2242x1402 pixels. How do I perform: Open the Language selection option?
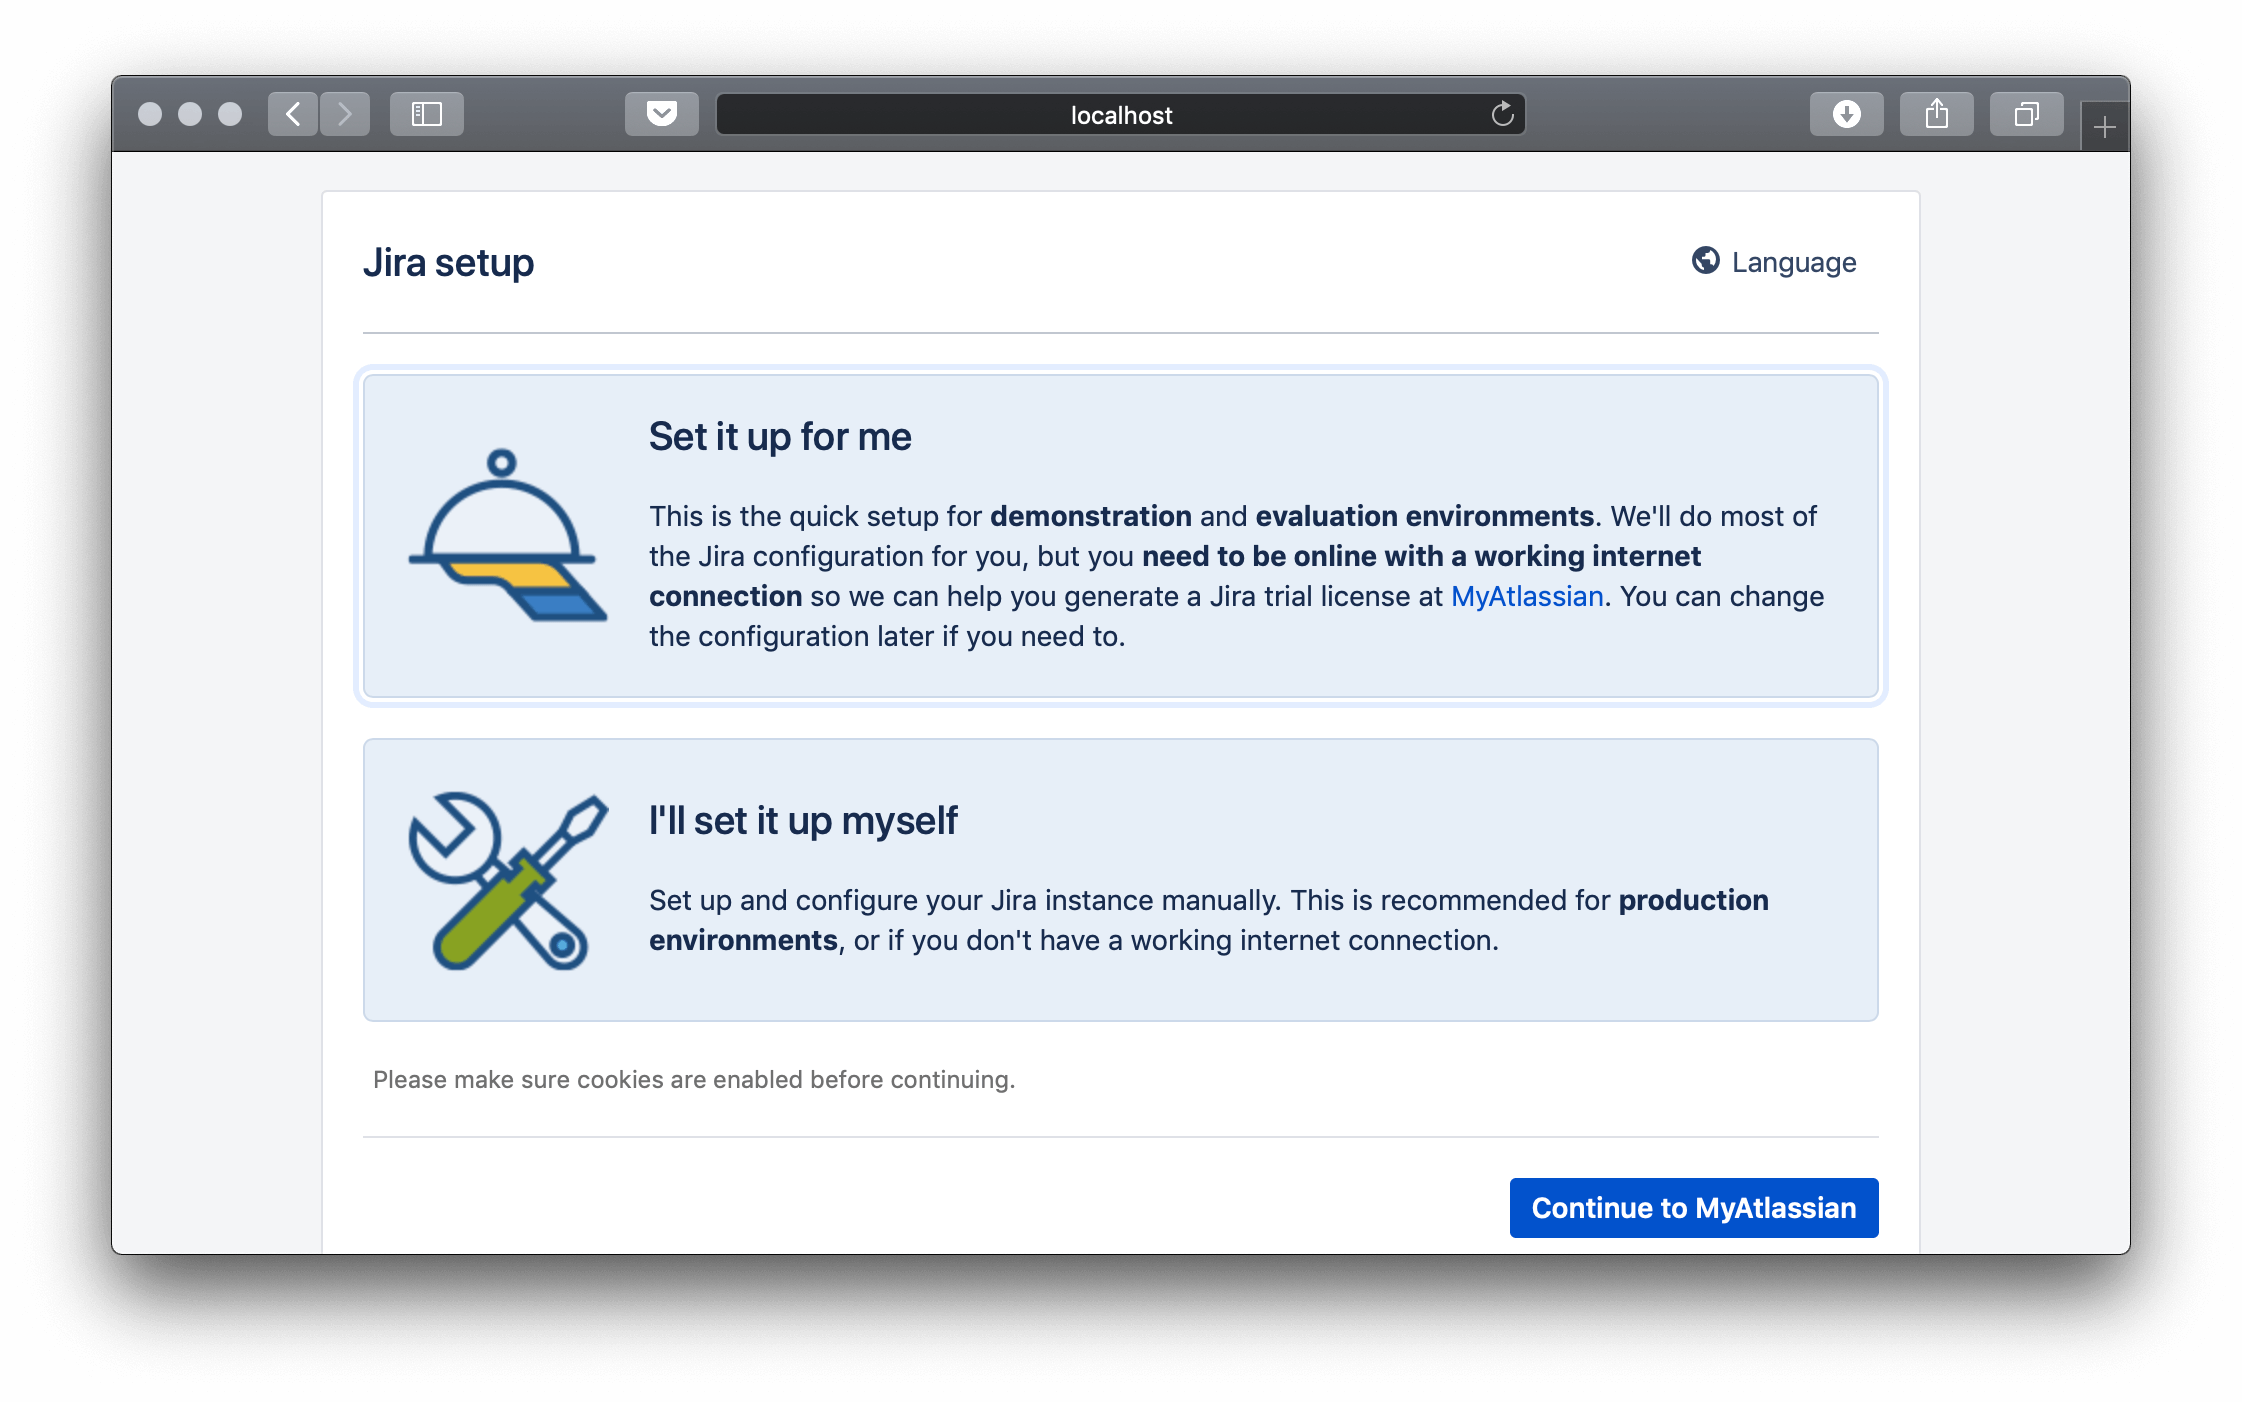coord(1793,262)
